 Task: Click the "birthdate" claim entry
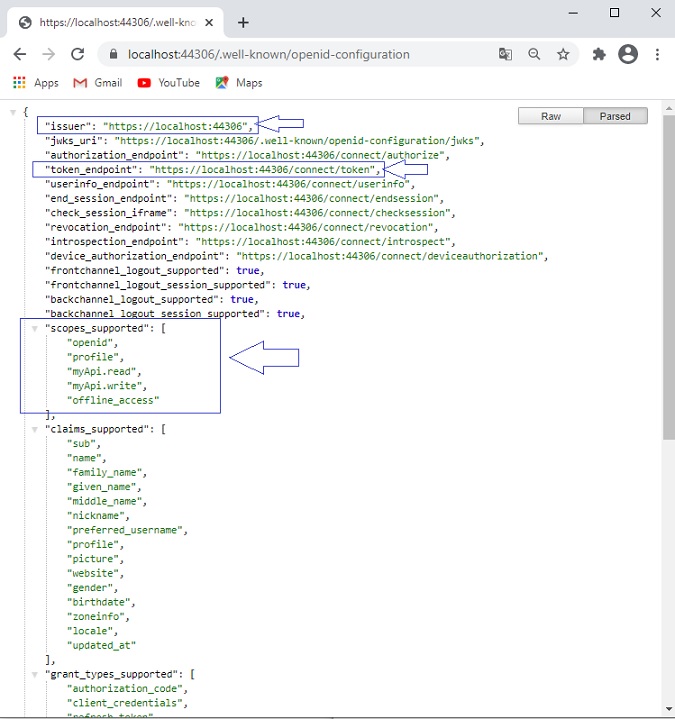(x=99, y=602)
